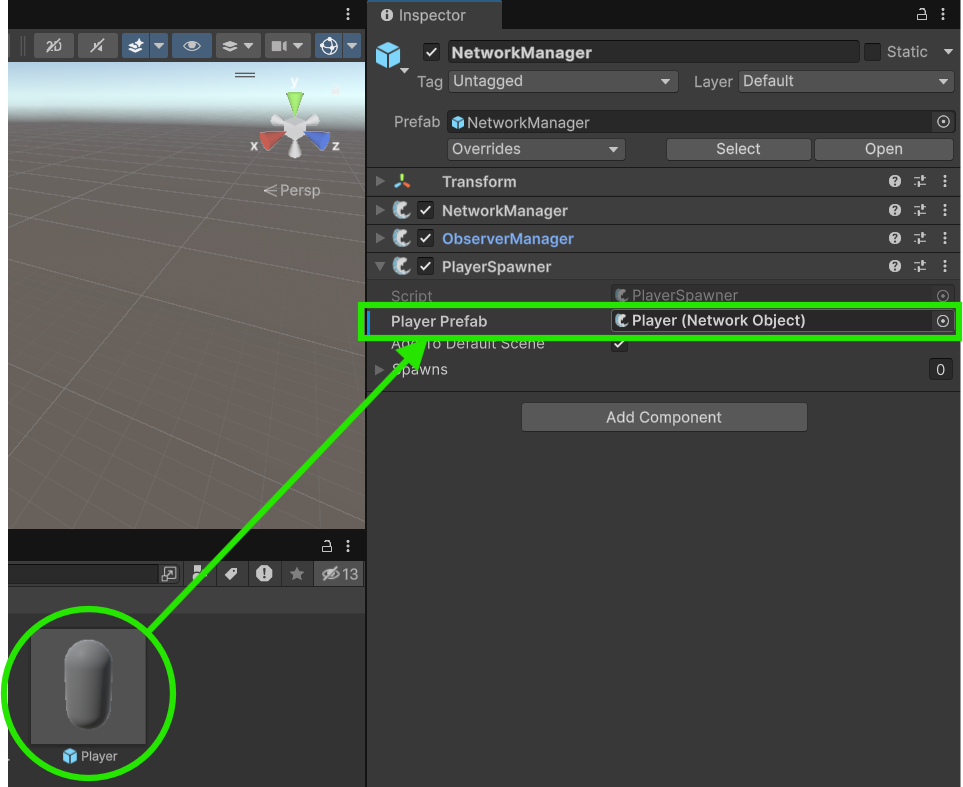Viewport: 963px width, 787px height.
Task: Toggle scene audio mute icon
Action: [x=98, y=46]
